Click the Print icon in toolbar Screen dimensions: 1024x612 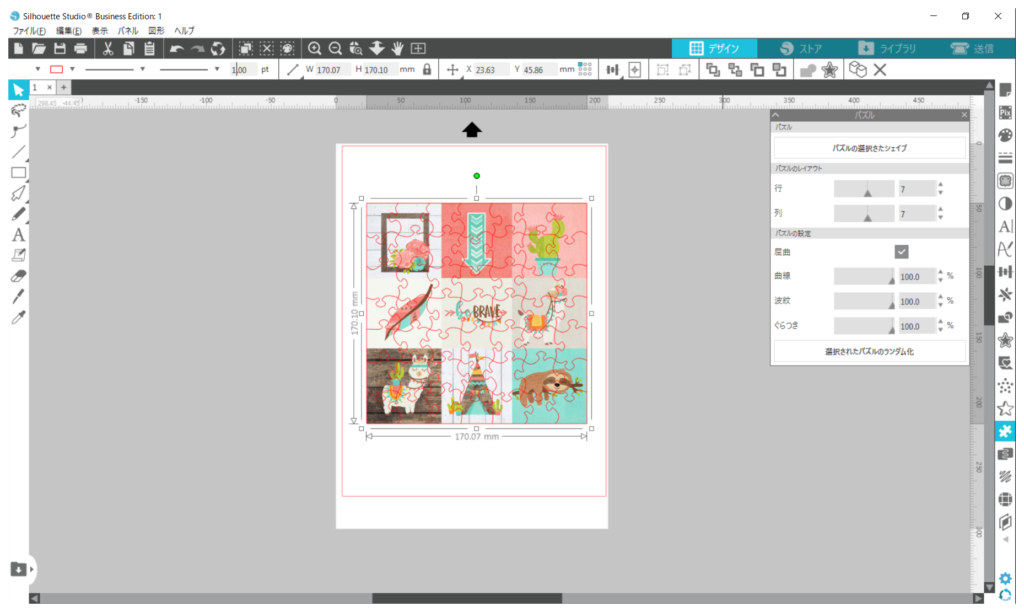coord(80,48)
